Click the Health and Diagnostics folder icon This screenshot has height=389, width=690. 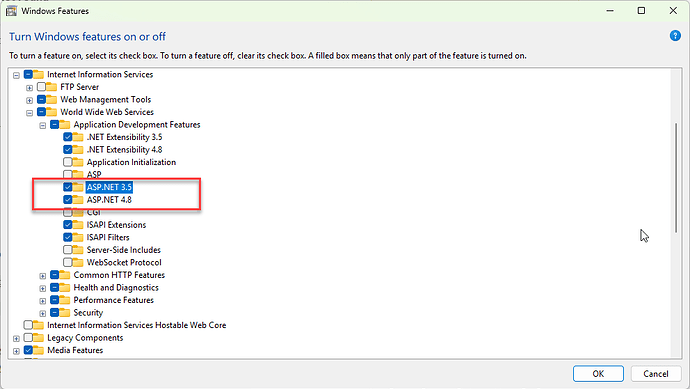(65, 287)
